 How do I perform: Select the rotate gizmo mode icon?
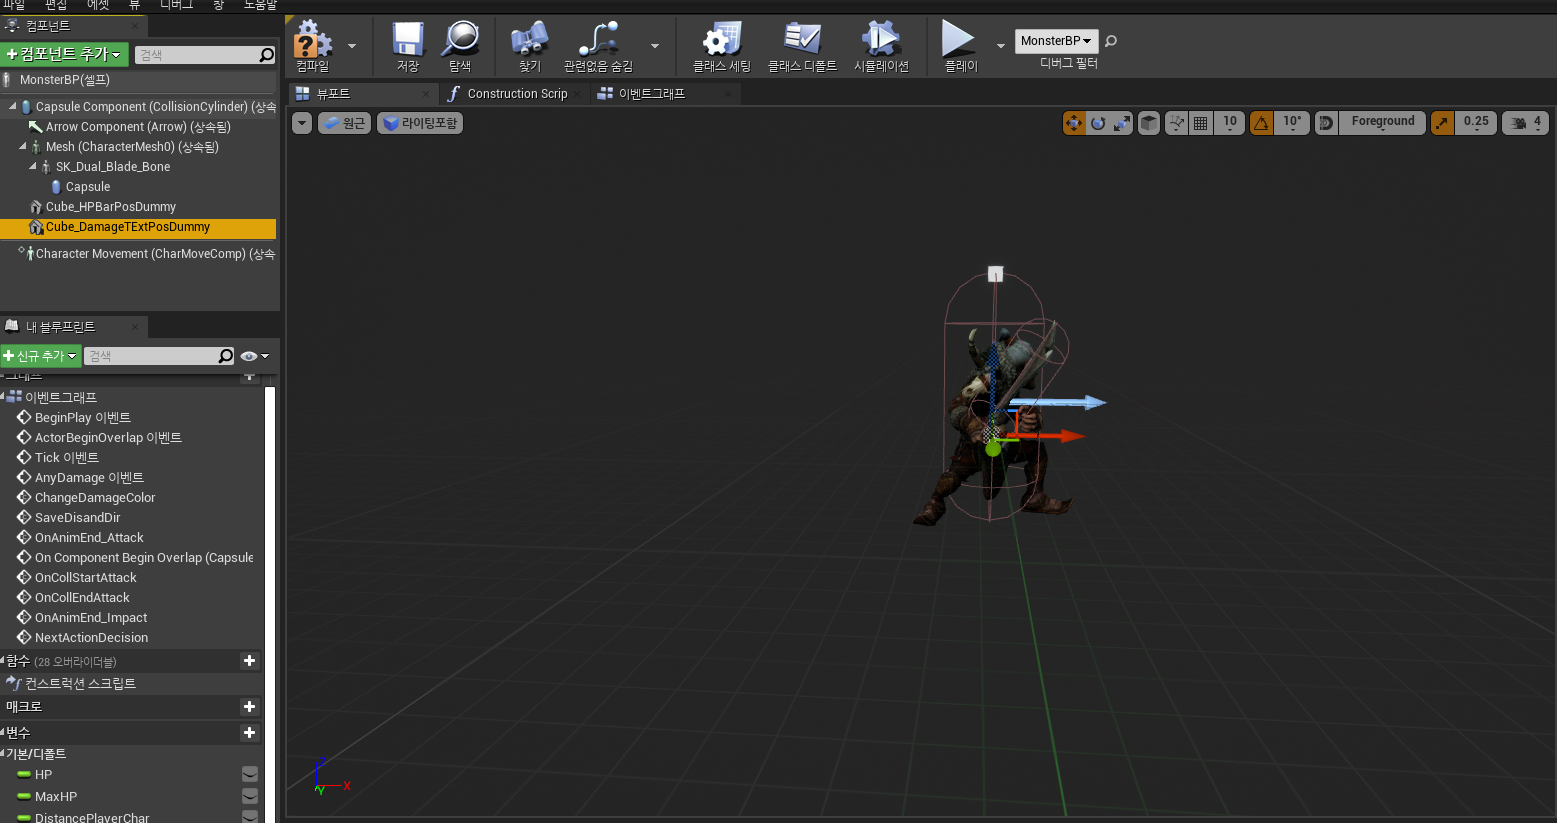coord(1098,123)
